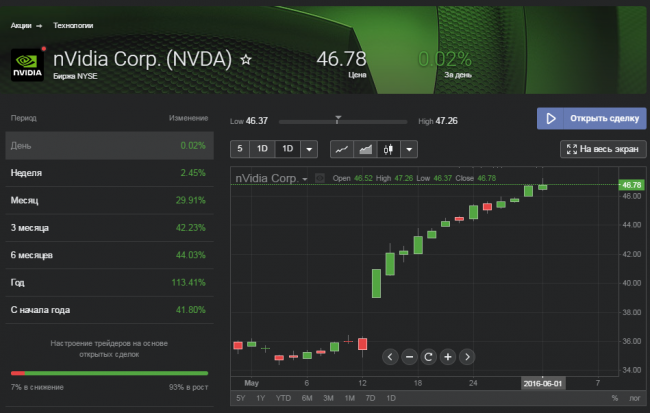The height and width of the screenshot is (413, 650).
Task: Click the 29.91% monthly change value
Action: point(191,201)
